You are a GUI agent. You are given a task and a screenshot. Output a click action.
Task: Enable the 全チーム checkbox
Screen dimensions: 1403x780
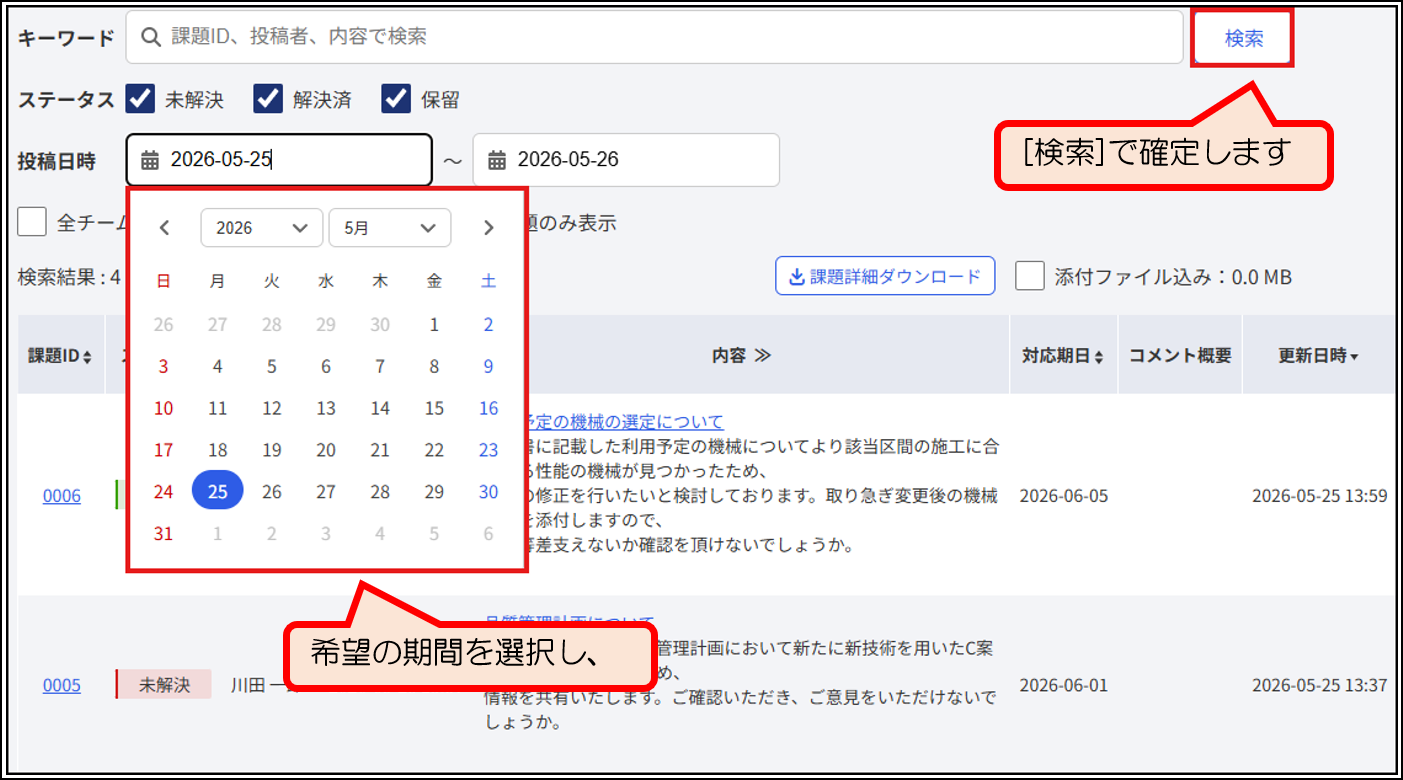point(32,222)
